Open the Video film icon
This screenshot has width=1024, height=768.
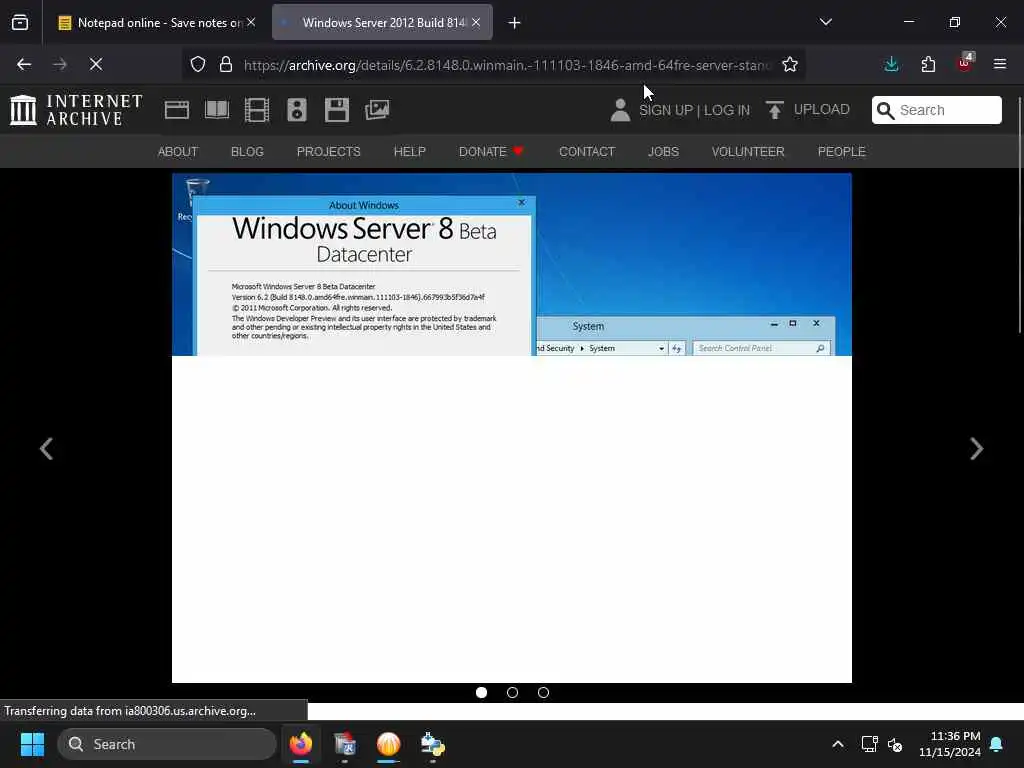pyautogui.click(x=257, y=110)
